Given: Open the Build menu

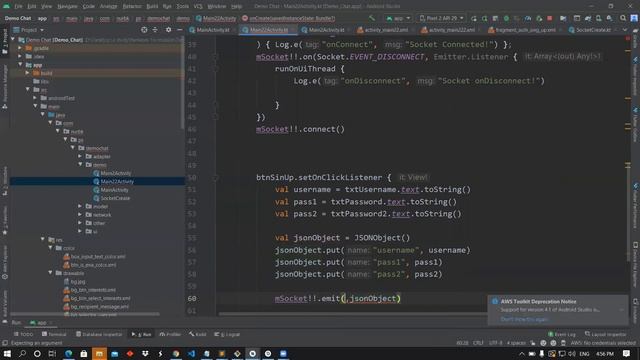Looking at the screenshot, I should (x=152, y=6).
